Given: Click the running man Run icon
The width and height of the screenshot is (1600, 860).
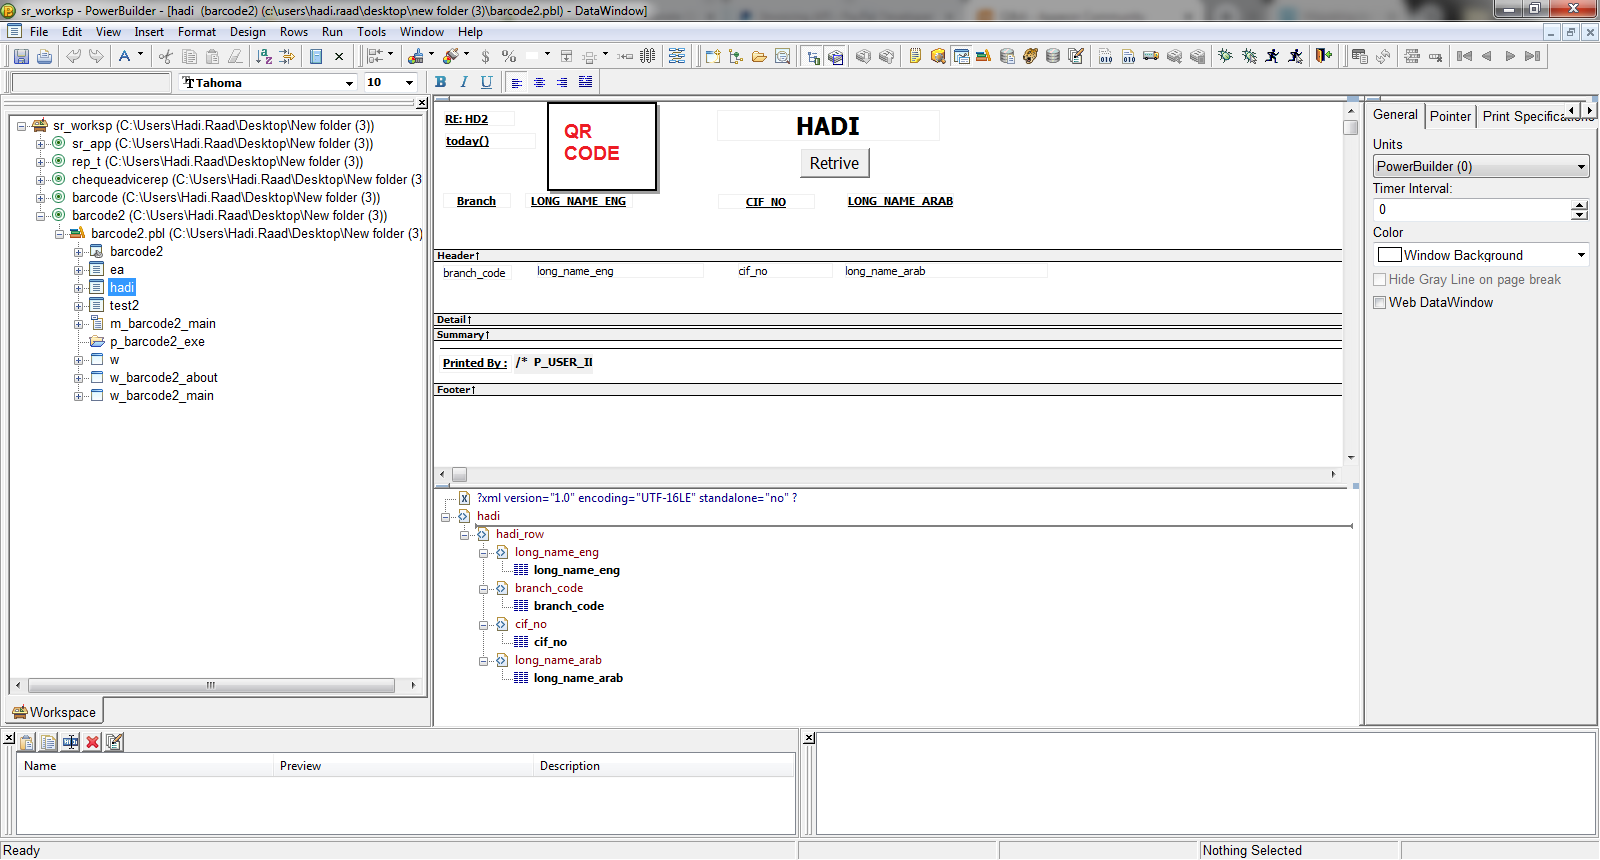Looking at the screenshot, I should [x=1272, y=57].
